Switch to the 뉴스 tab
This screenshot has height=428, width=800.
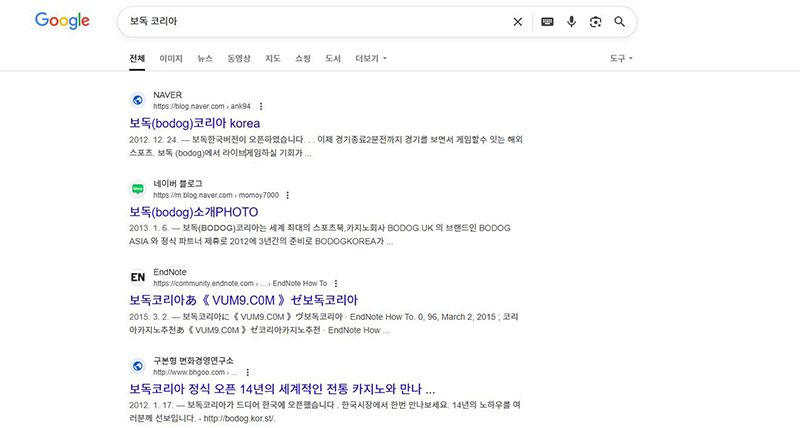click(x=205, y=58)
